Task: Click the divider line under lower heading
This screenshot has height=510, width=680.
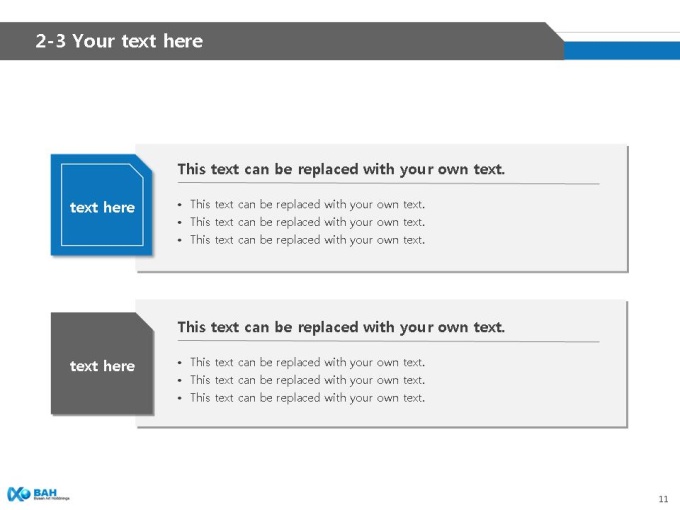Action: tap(389, 341)
